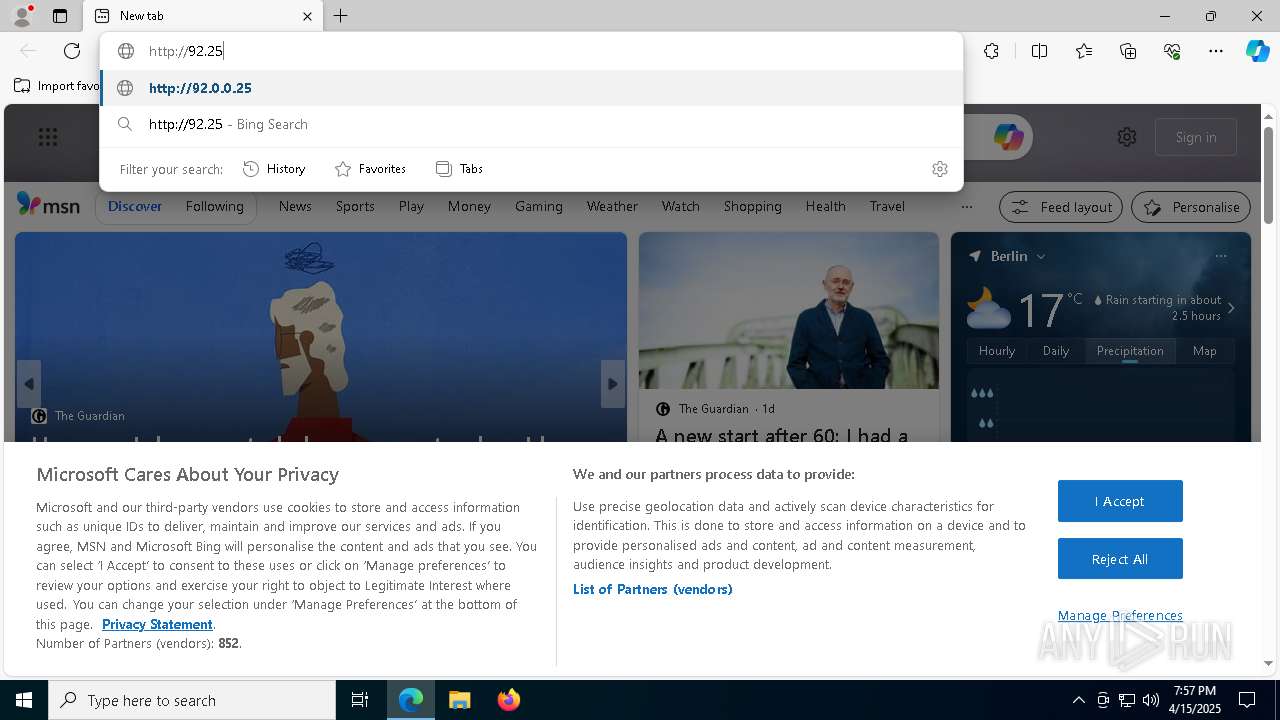Click the msn logo
Viewport: 1280px width, 720px height.
(48, 205)
